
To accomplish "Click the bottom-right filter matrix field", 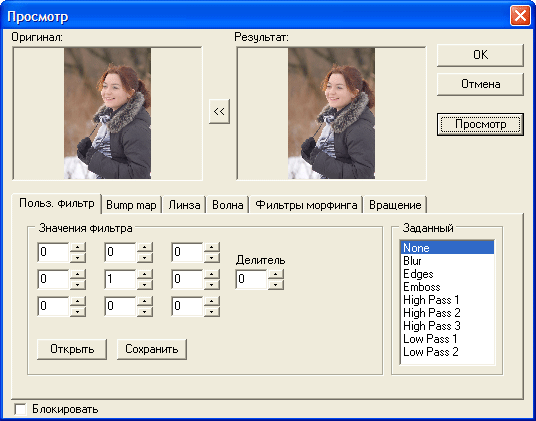I will pos(187,306).
